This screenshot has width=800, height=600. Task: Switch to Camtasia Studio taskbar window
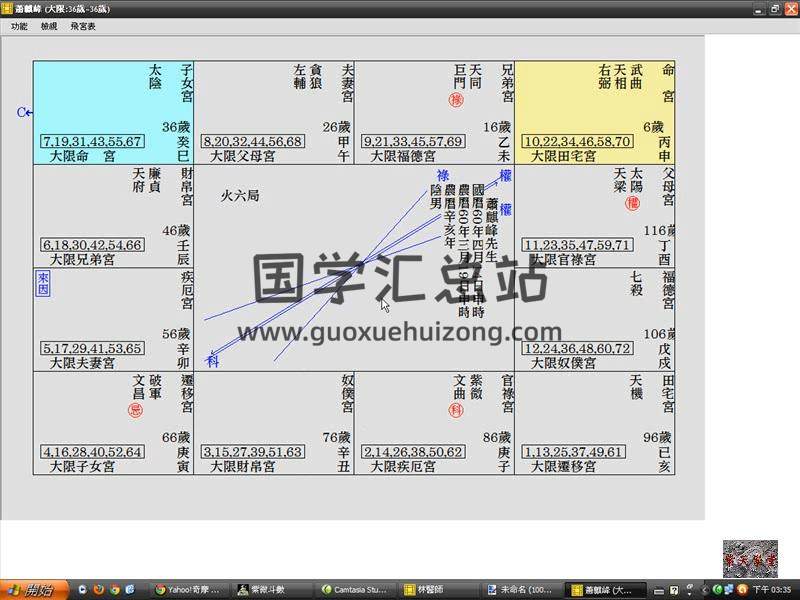pos(353,590)
